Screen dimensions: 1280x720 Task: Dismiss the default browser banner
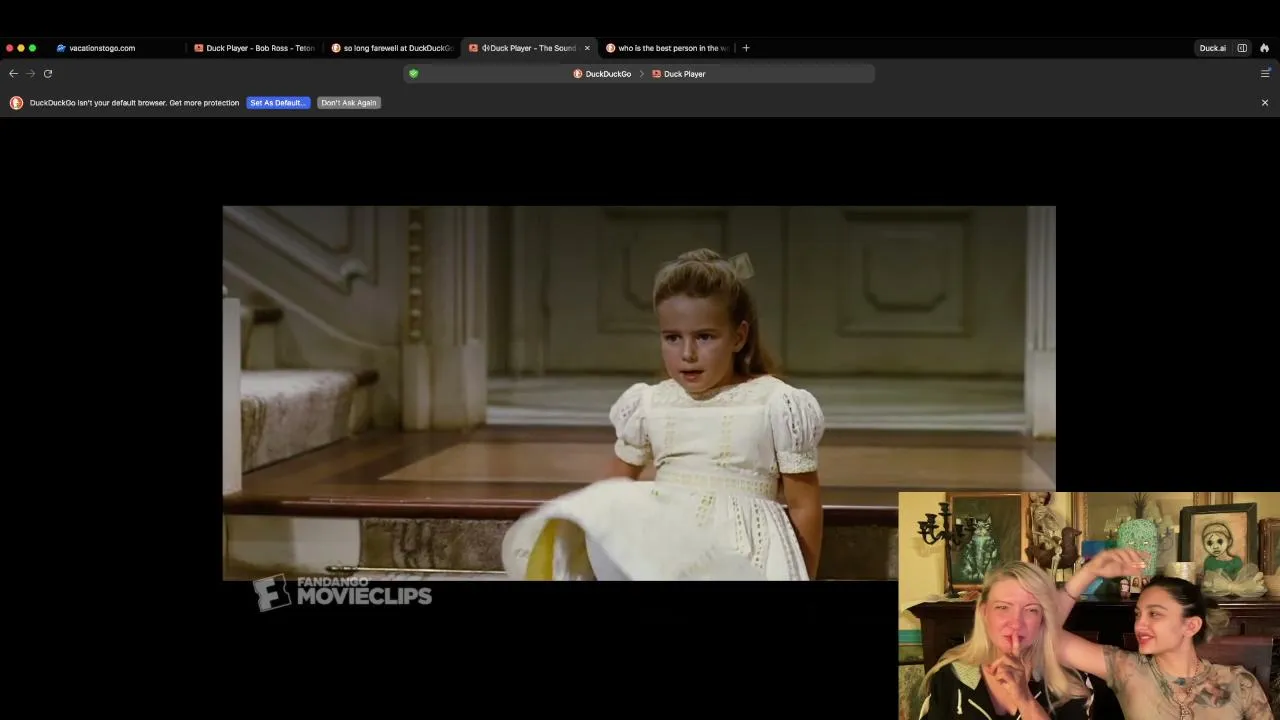click(x=1264, y=102)
